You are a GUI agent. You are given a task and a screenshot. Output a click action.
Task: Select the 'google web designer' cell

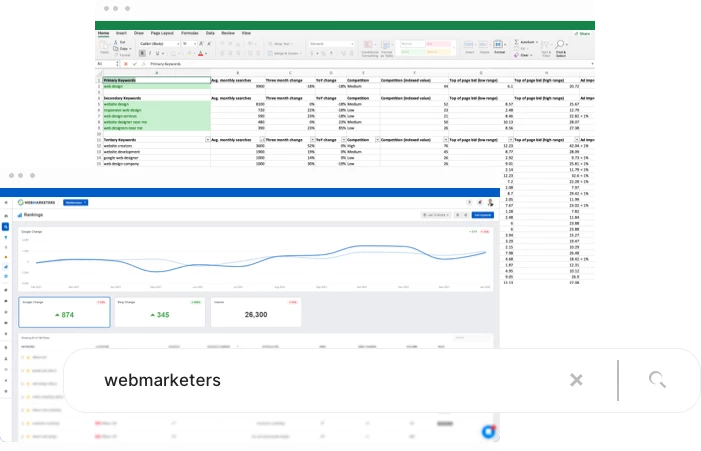pos(156,158)
